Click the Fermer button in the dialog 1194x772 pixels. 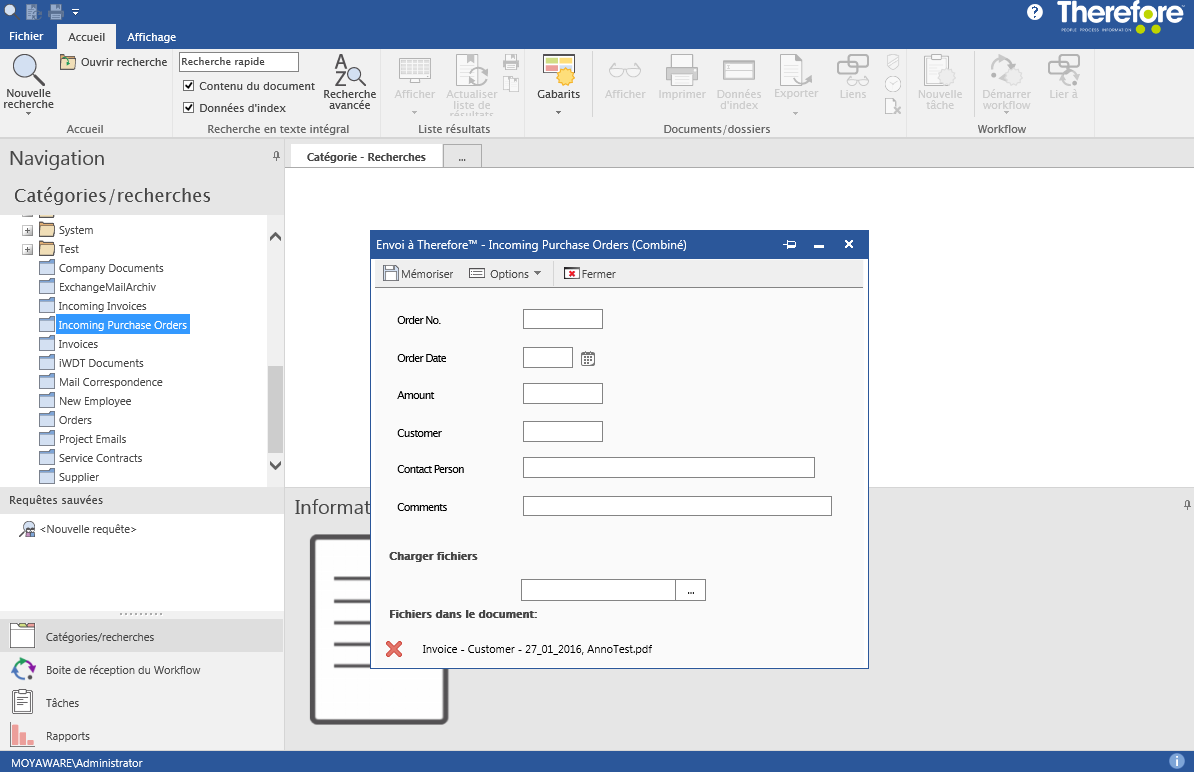(590, 272)
